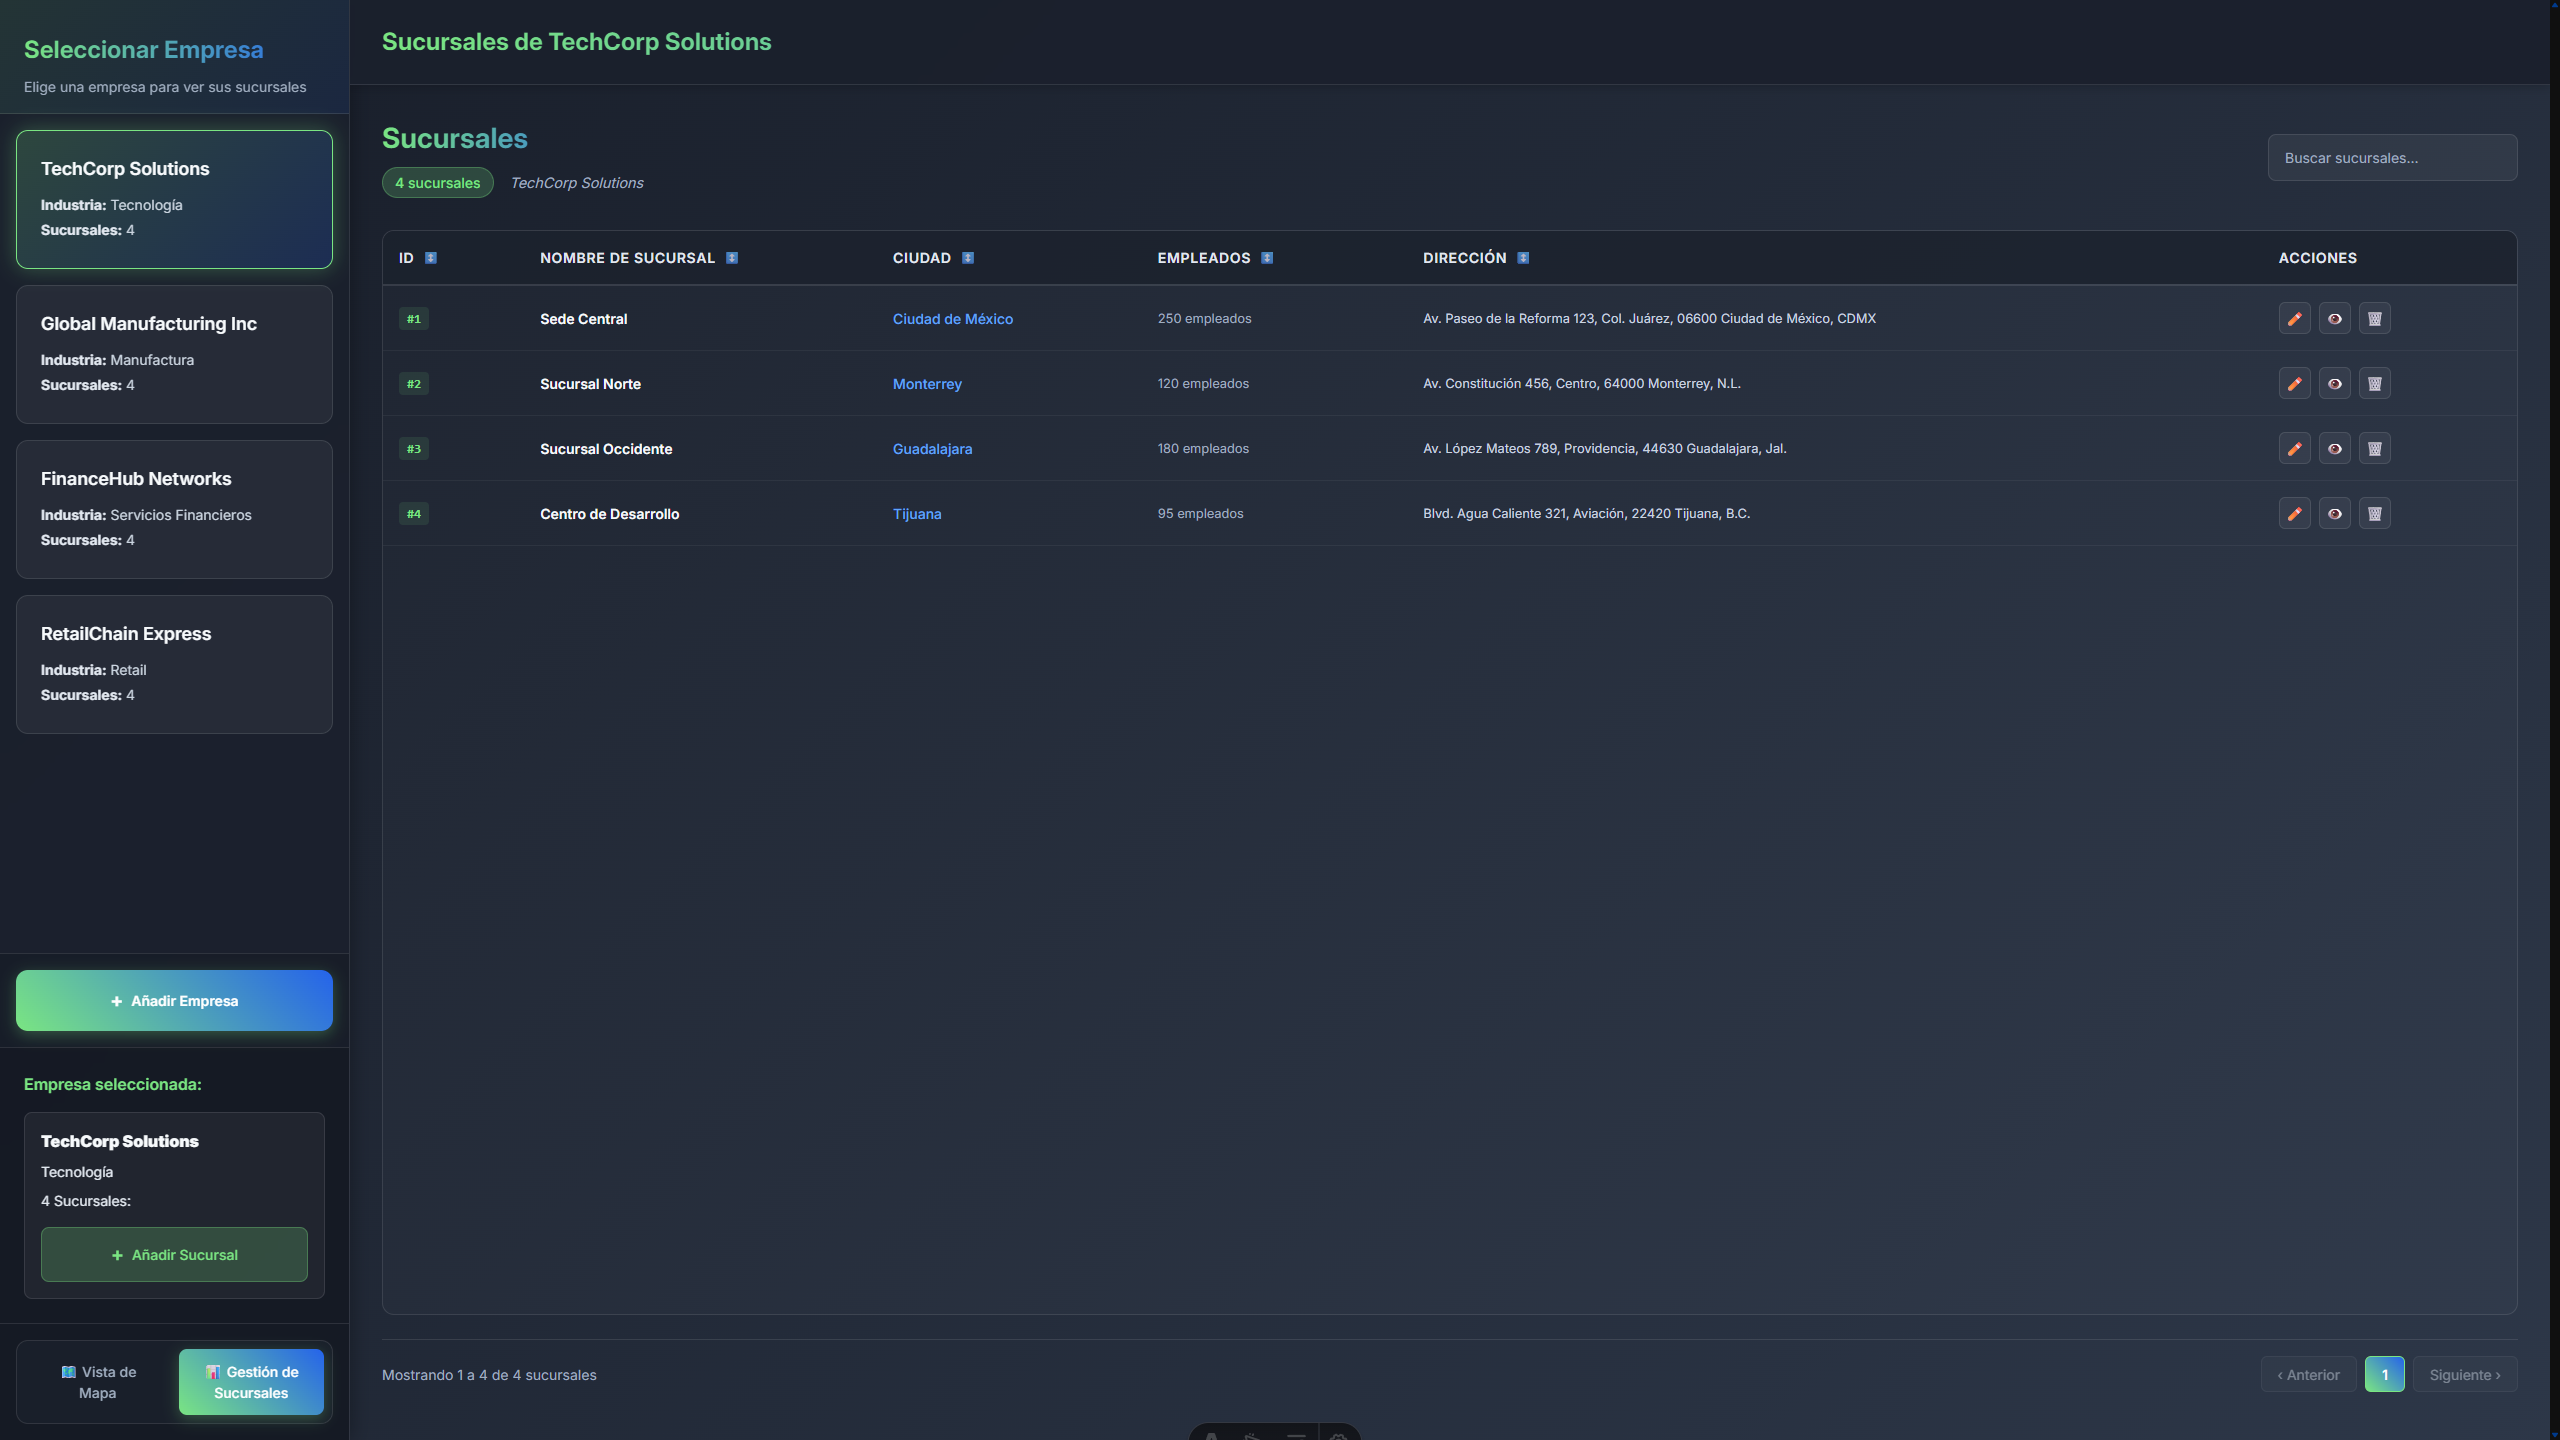The width and height of the screenshot is (2560, 1440).
Task: Click the Buscar sucursales search field
Action: click(x=2391, y=158)
